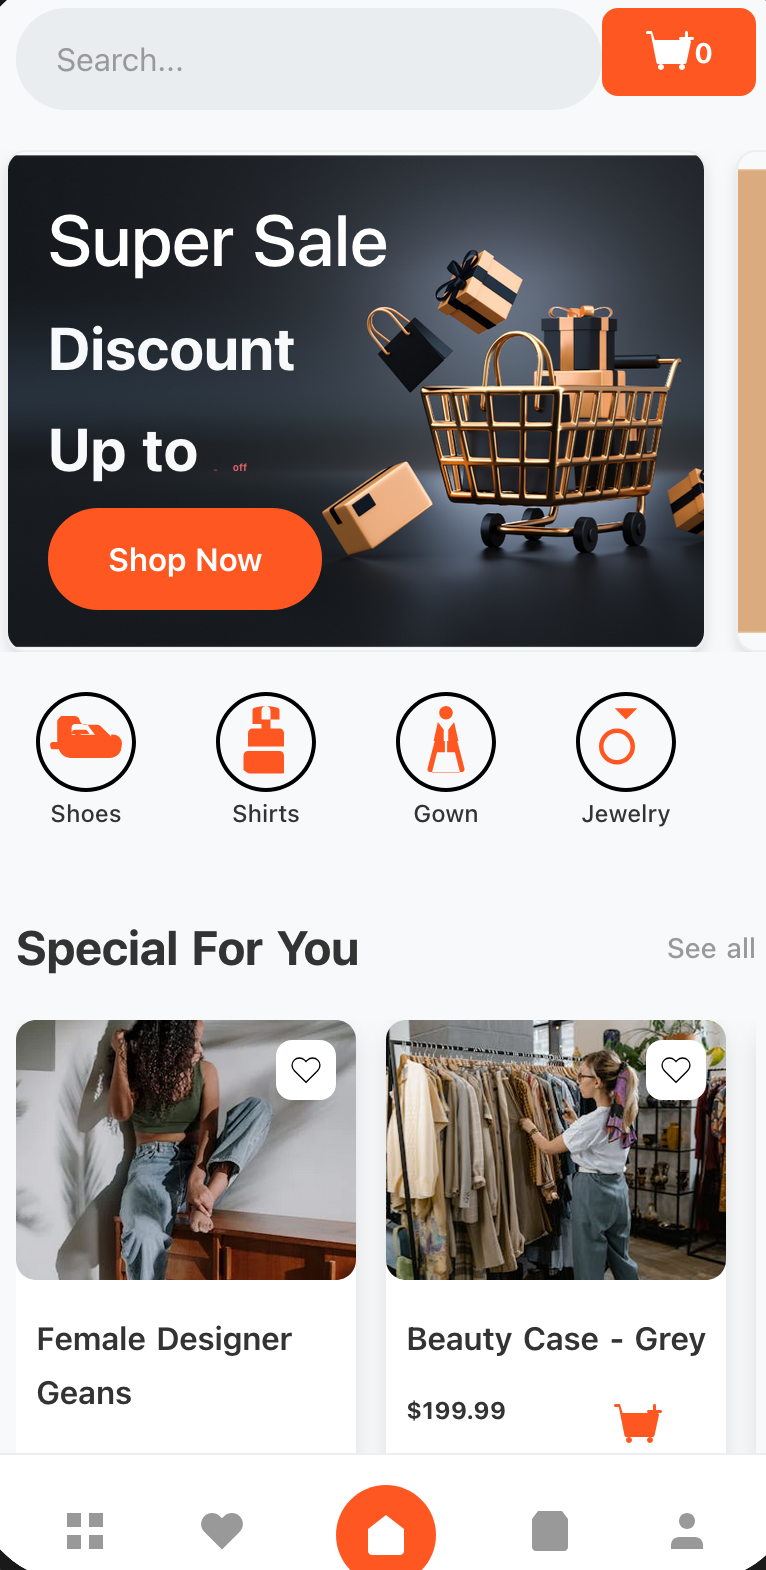Select the Shoes category icon
This screenshot has width=766, height=1570.
(86, 742)
